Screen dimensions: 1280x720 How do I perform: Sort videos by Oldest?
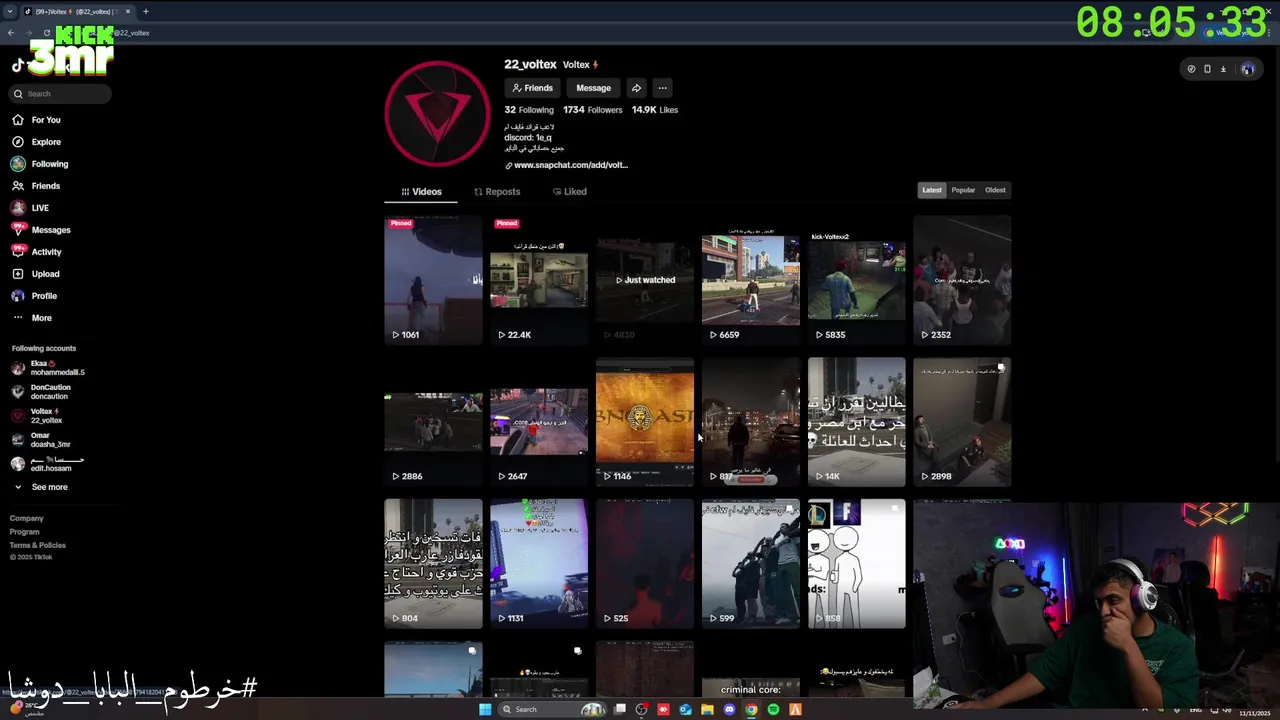click(995, 190)
